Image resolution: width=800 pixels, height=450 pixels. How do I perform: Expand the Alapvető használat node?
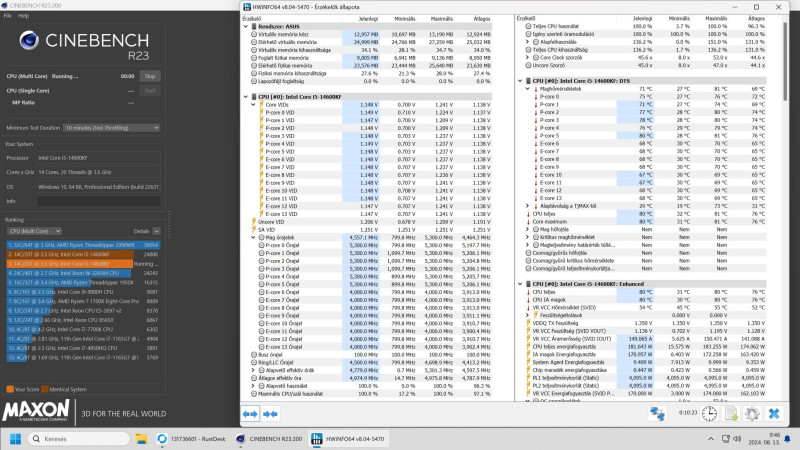(x=253, y=386)
